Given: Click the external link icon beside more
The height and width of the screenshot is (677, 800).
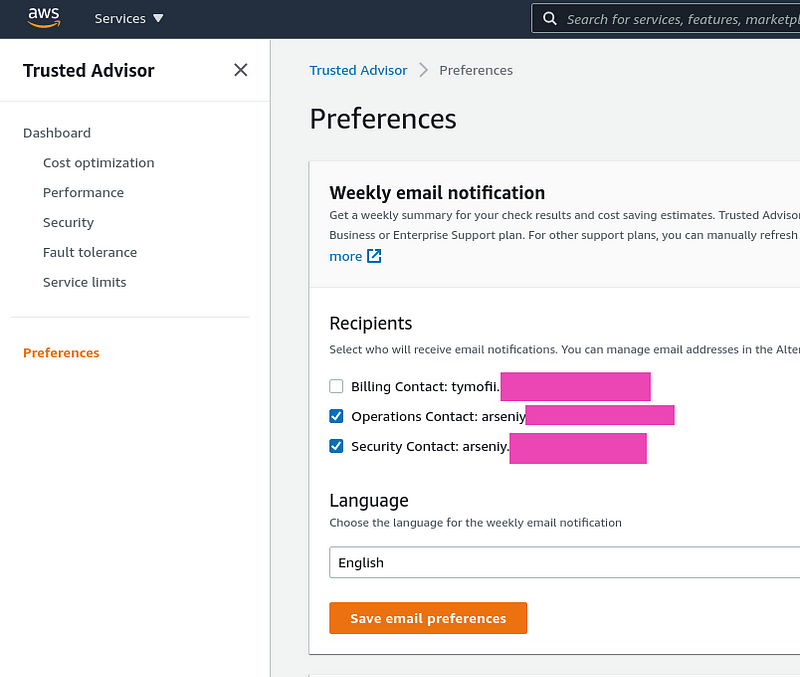Looking at the screenshot, I should point(374,256).
